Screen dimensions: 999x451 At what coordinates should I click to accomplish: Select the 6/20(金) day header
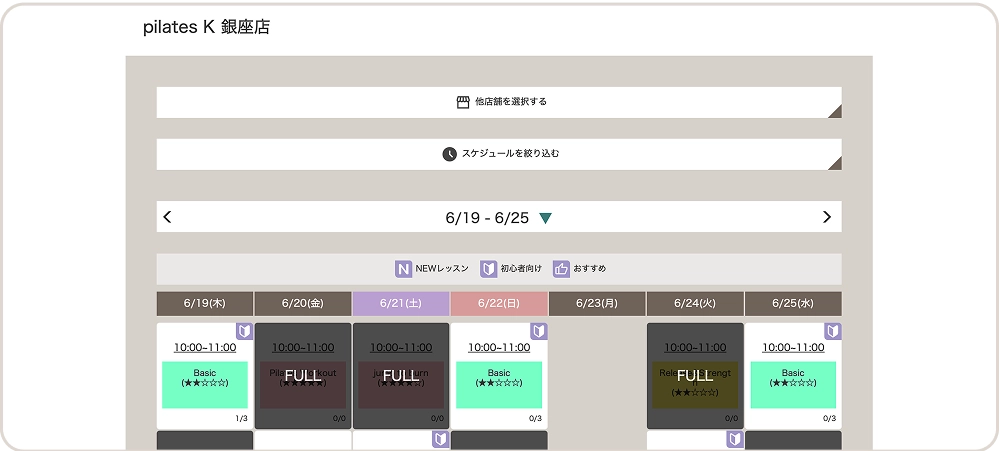pyautogui.click(x=303, y=304)
